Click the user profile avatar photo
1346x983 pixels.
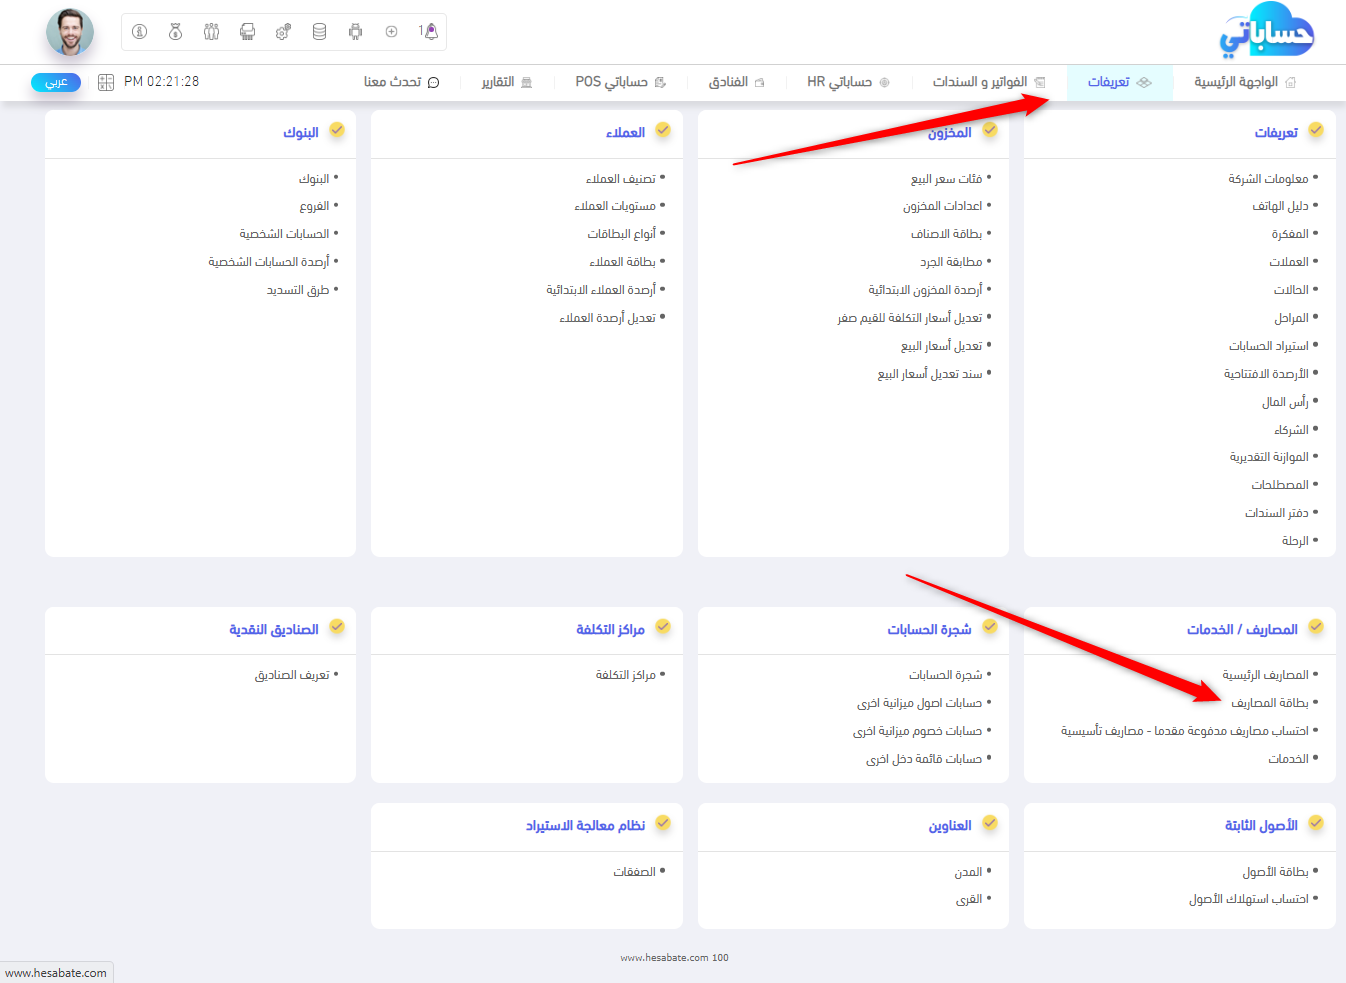[70, 32]
